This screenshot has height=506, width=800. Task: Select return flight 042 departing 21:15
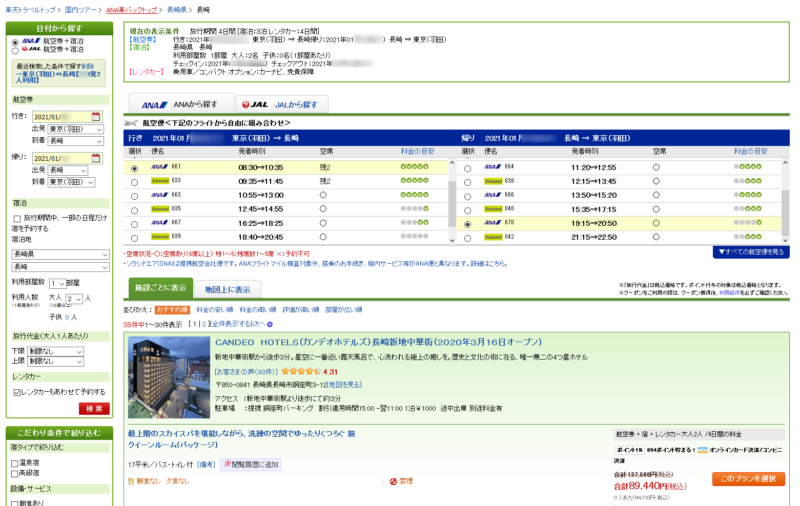click(467, 238)
